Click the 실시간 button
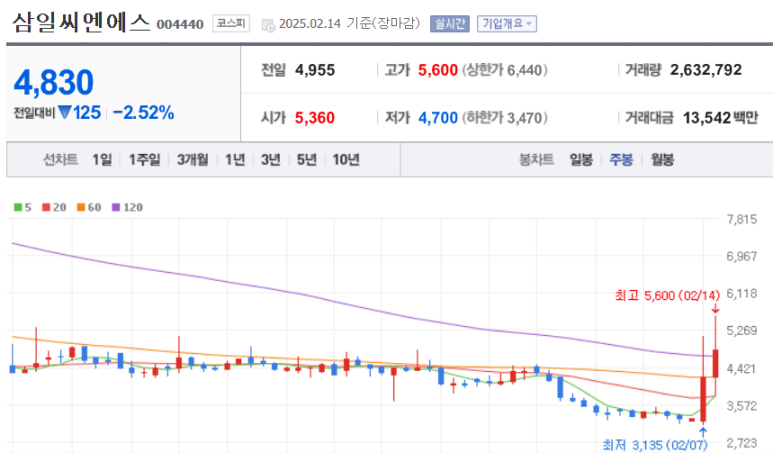 click(450, 24)
